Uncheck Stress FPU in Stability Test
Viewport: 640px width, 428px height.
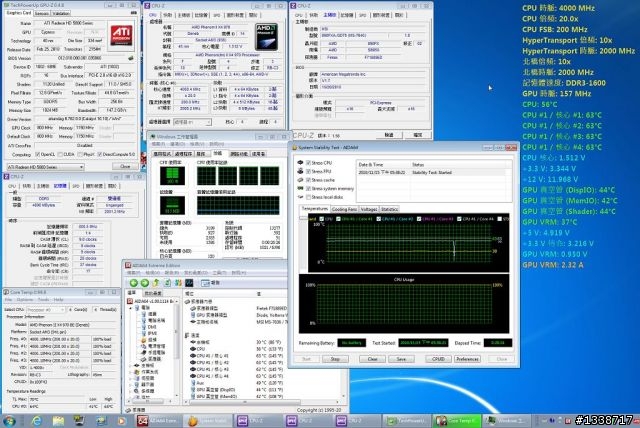click(309, 171)
